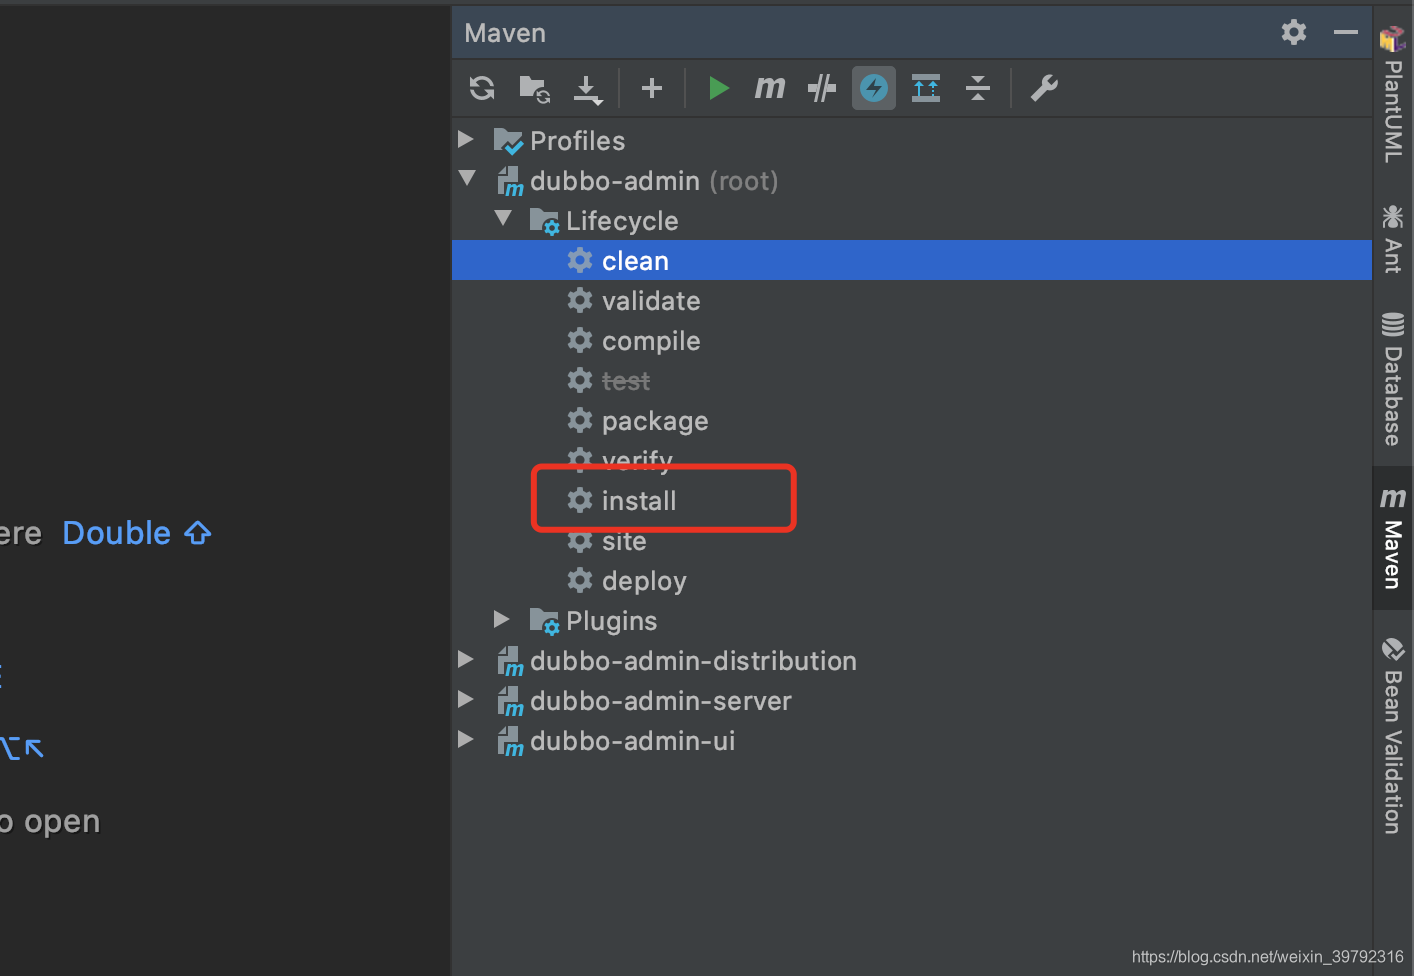Click Lifecycle folder icon
This screenshot has width=1414, height=976.
point(544,221)
